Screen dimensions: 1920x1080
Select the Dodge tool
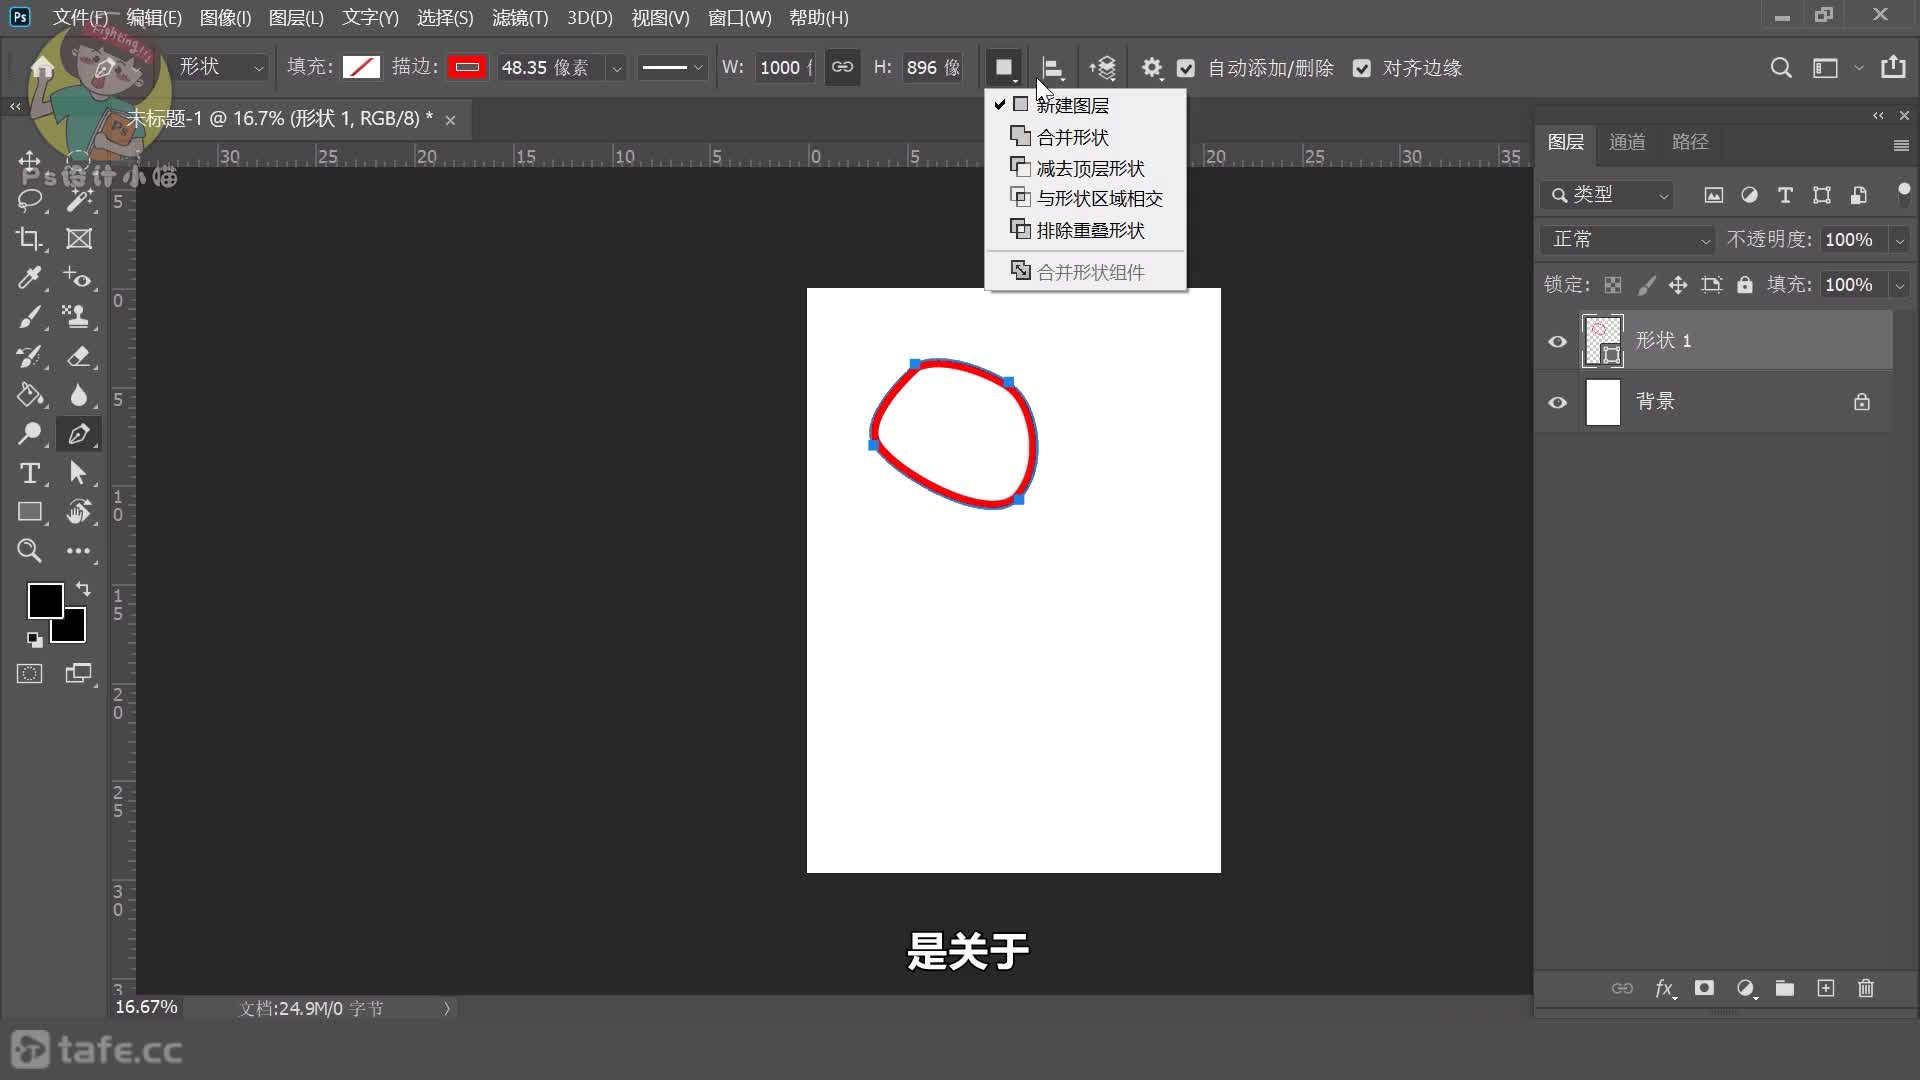[x=29, y=434]
